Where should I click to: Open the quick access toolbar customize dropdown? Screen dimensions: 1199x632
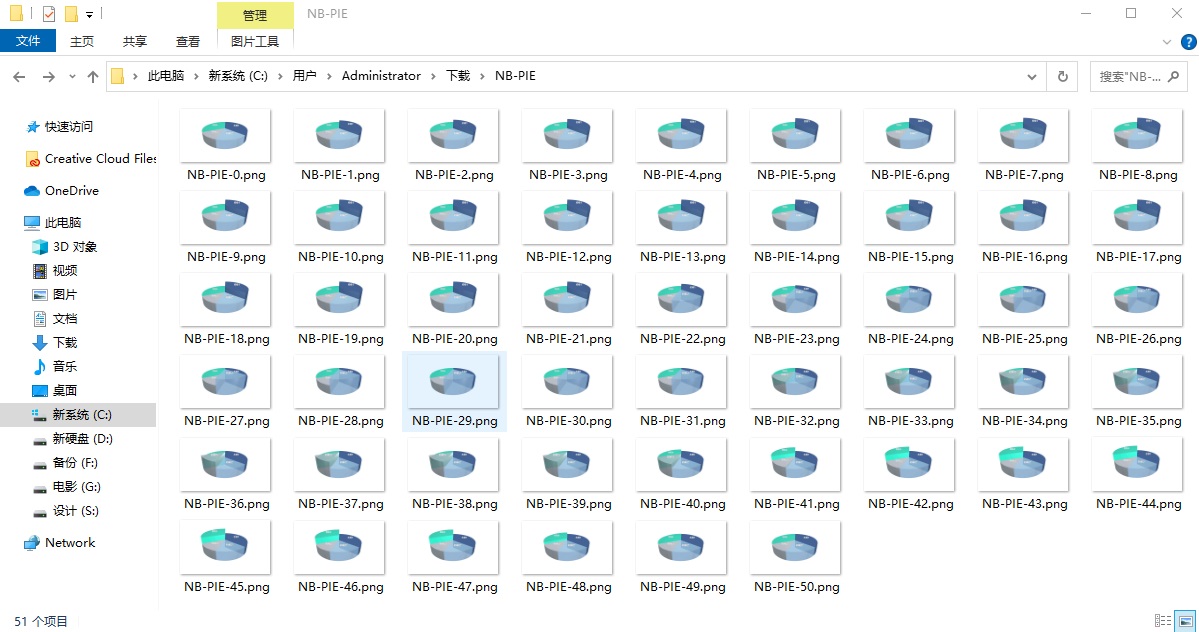point(89,15)
